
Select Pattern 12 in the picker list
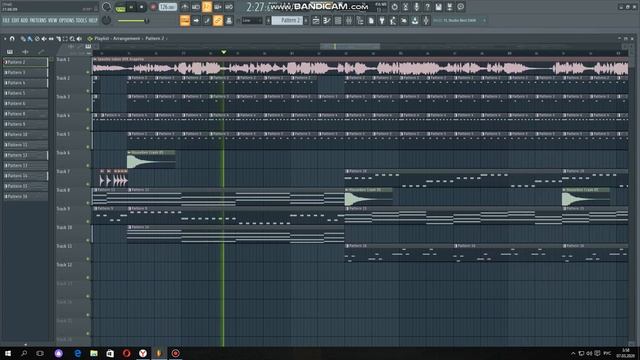[25, 155]
